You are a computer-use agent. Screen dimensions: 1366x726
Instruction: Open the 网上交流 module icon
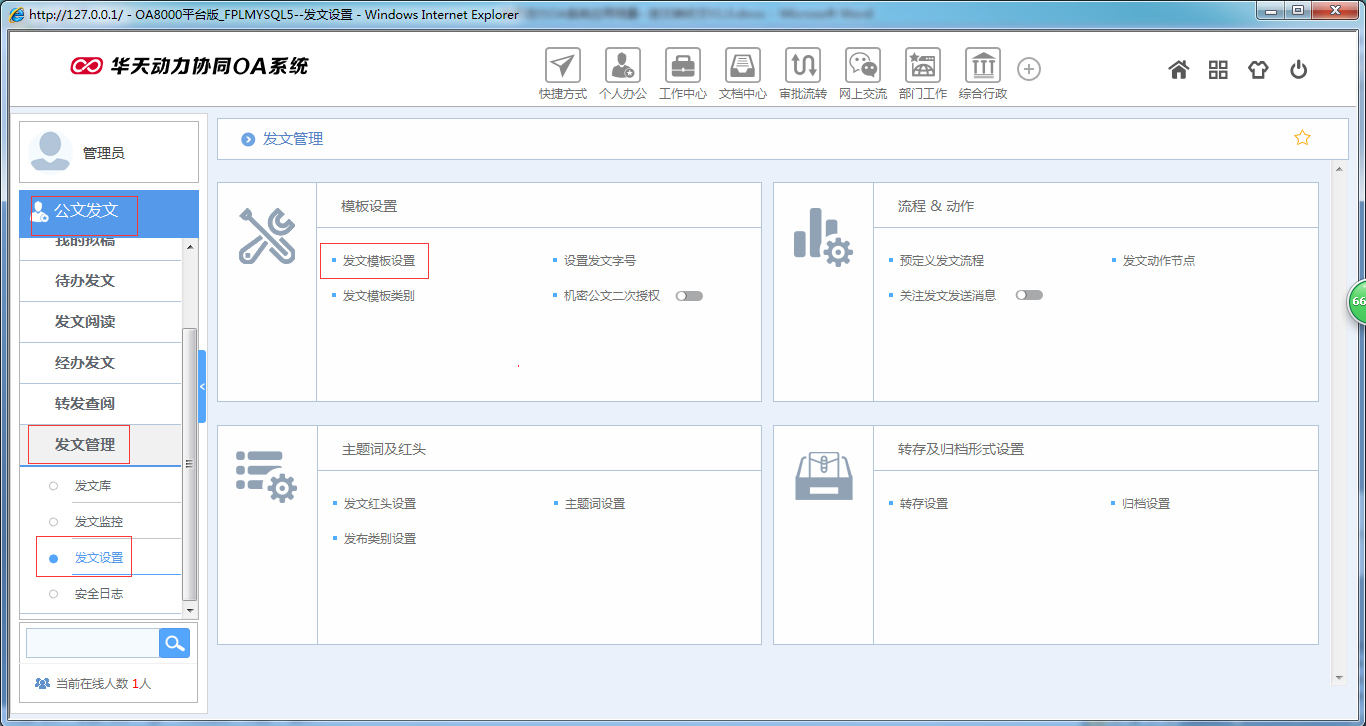point(862,68)
